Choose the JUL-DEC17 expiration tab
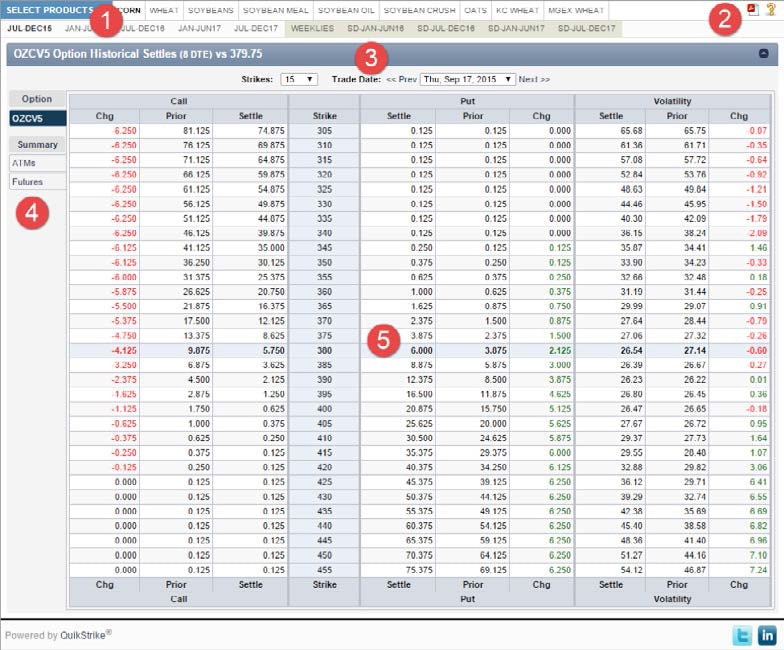This screenshot has width=784, height=650. point(256,28)
